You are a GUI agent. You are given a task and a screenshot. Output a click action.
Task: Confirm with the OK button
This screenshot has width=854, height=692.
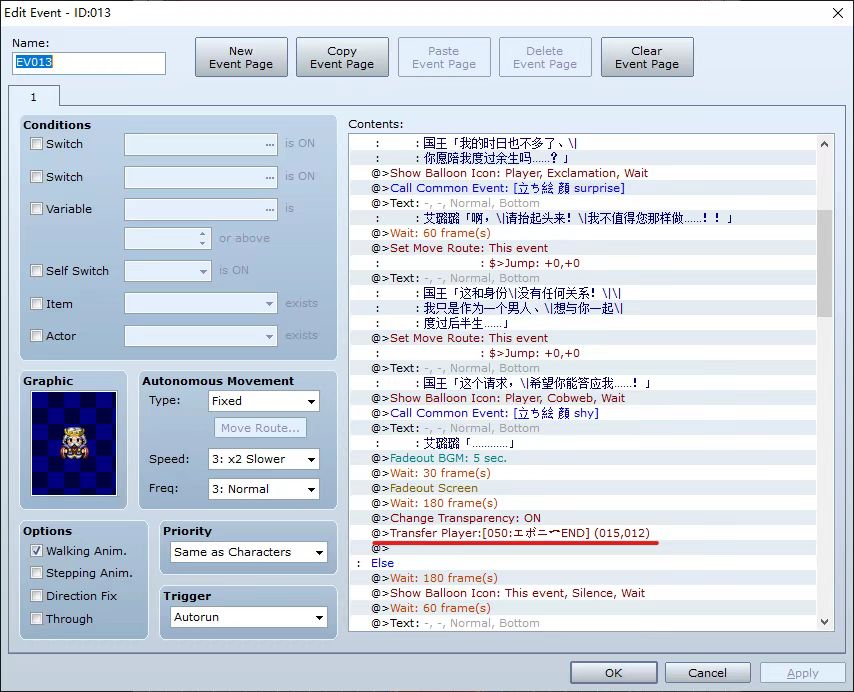(614, 673)
